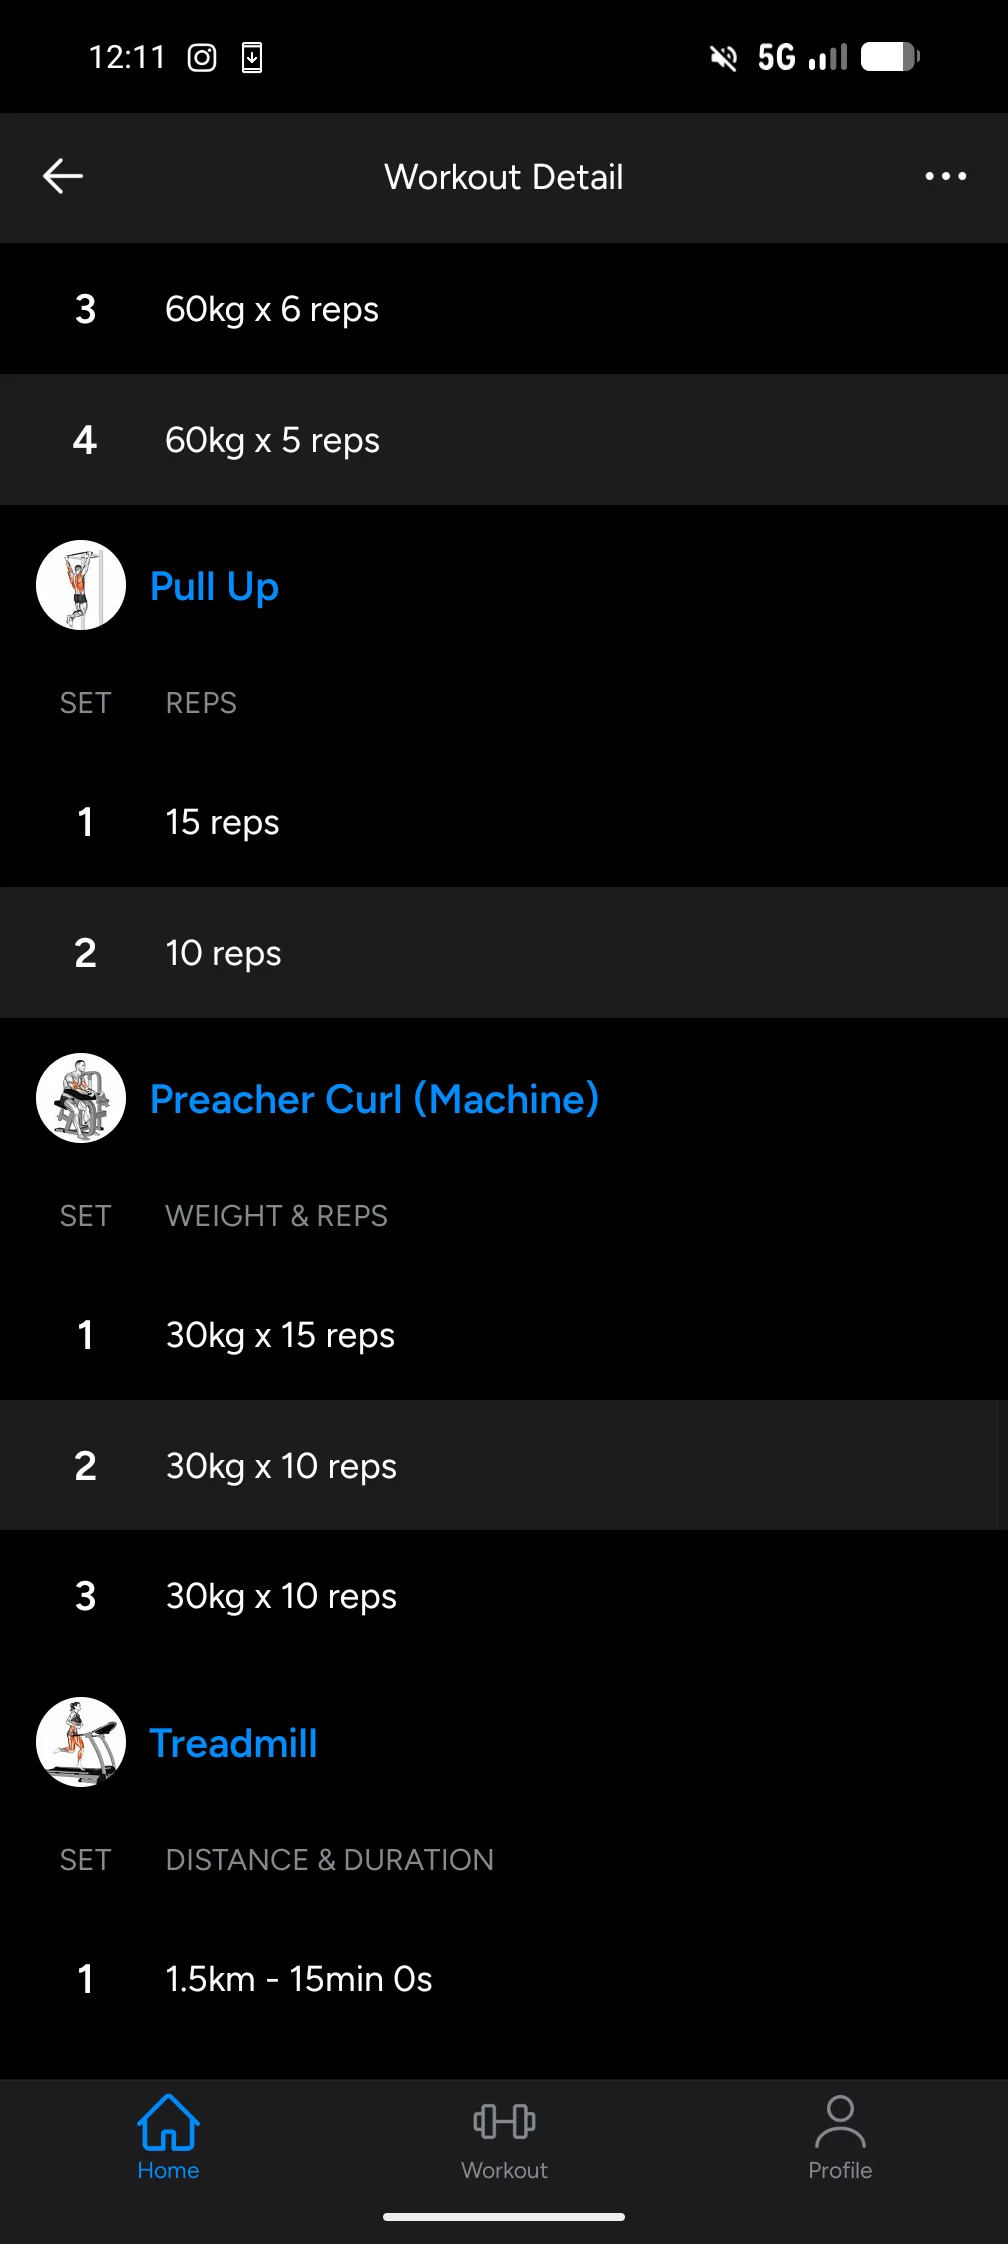Tap the download notification icon in status bar

click(x=252, y=58)
